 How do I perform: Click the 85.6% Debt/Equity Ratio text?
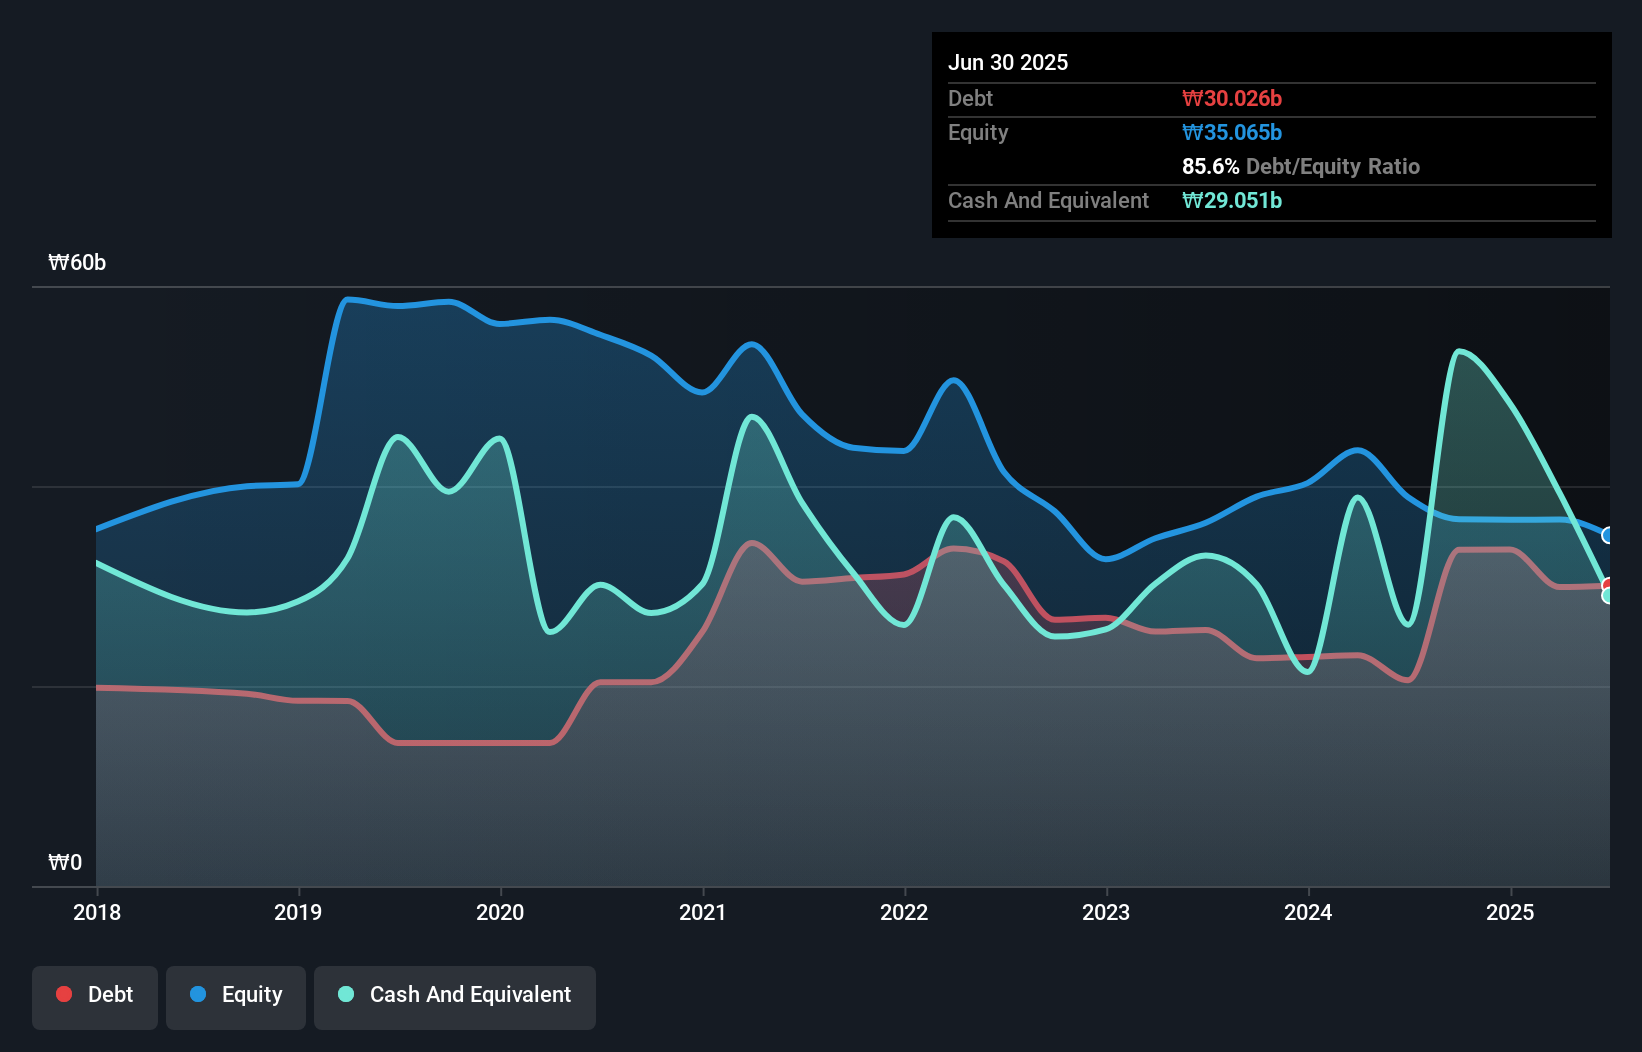click(1300, 166)
